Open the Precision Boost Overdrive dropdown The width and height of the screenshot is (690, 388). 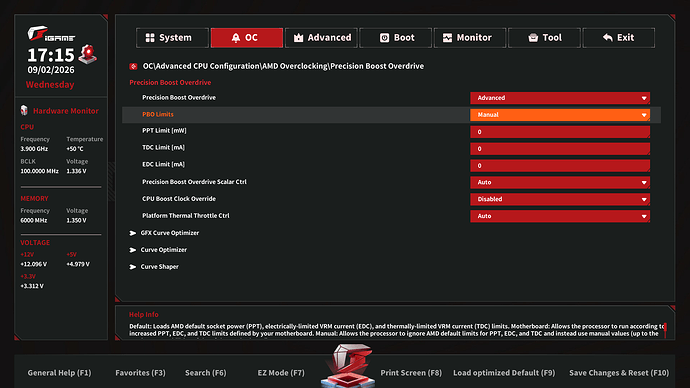(x=560, y=98)
